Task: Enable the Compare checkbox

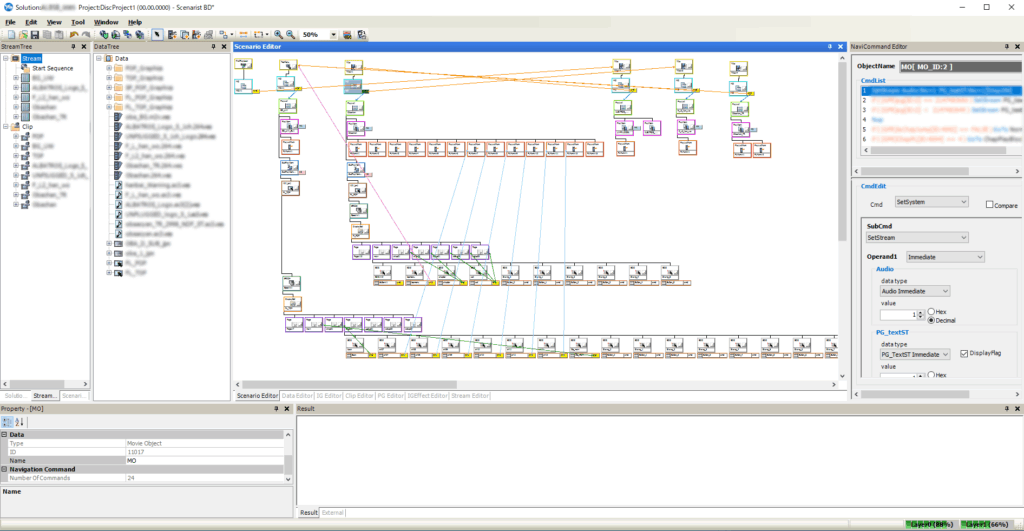Action: (x=989, y=204)
